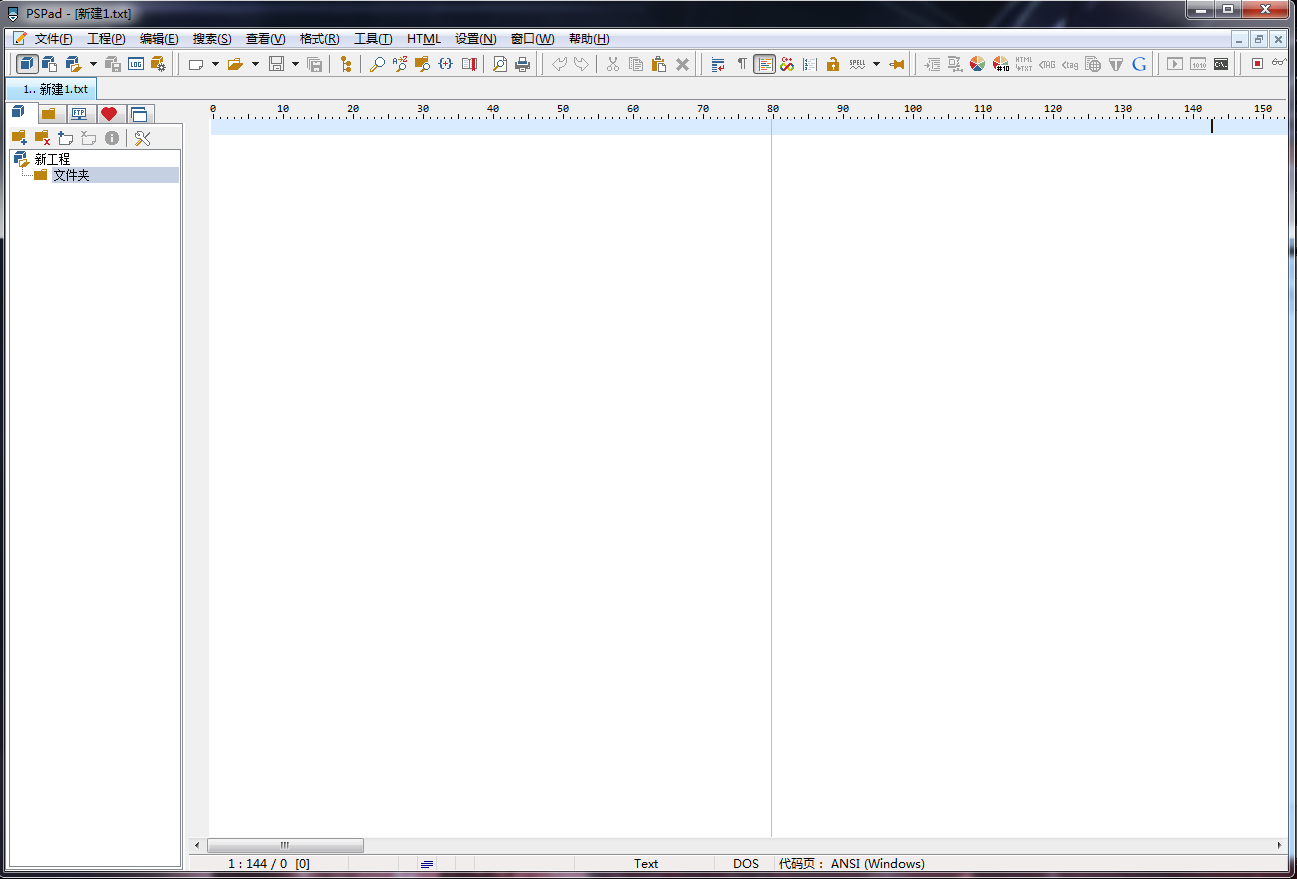The image size is (1297, 879).
Task: Click the color #10 converter icon
Action: (x=1001, y=64)
